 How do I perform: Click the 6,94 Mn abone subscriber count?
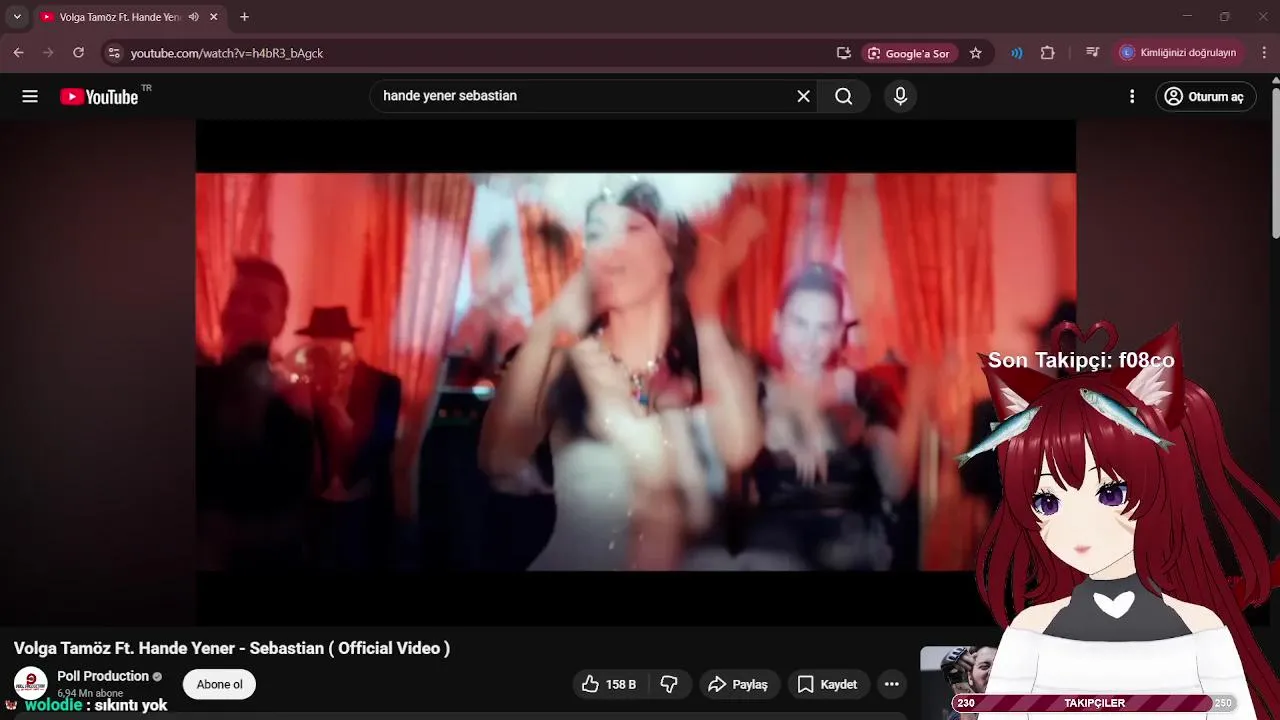point(90,693)
